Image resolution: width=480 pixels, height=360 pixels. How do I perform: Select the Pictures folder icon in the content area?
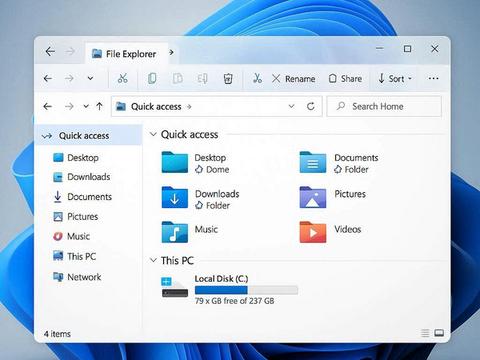click(313, 197)
